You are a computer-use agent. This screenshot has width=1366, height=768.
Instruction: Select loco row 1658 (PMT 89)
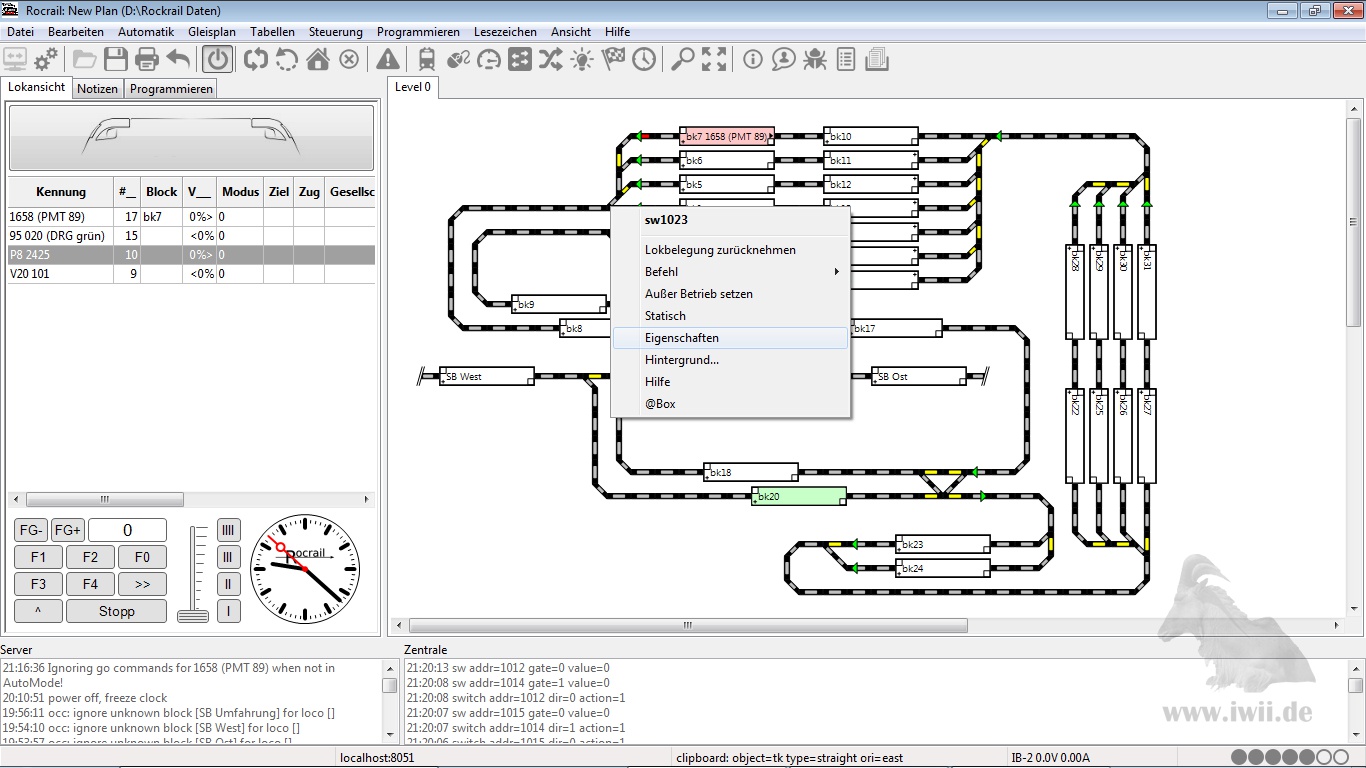[x=191, y=216]
